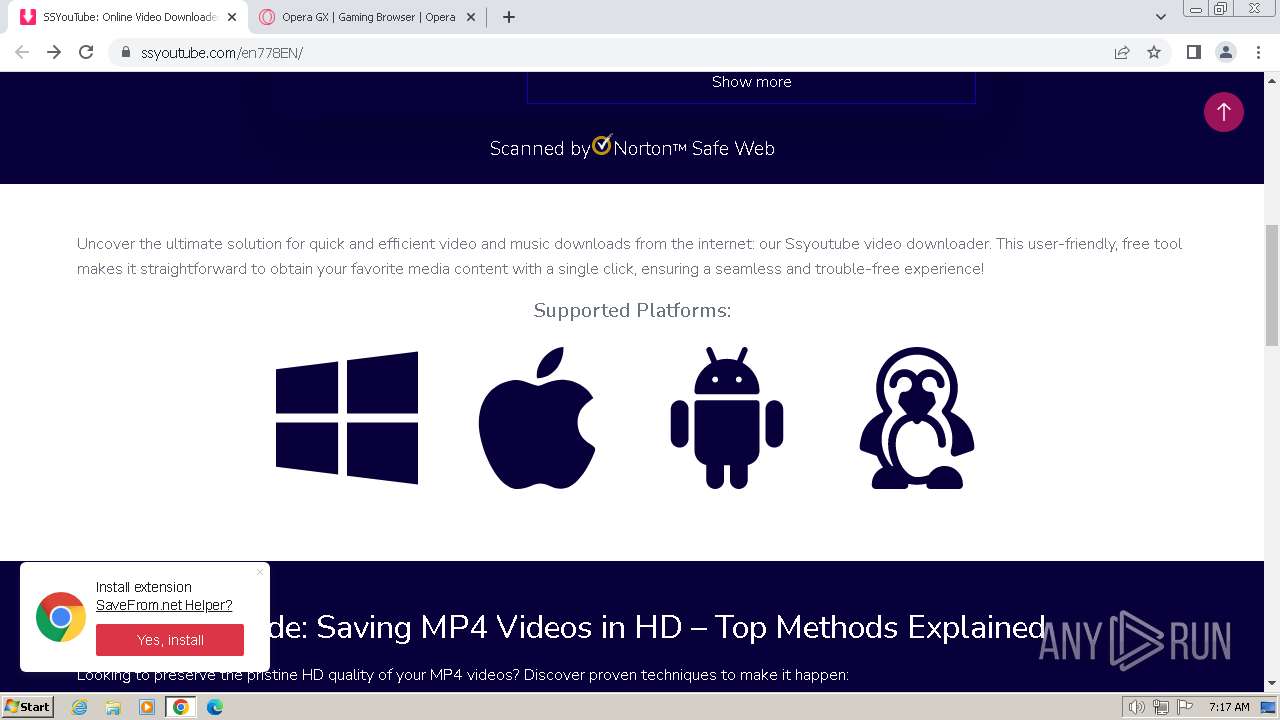
Task: Click the network tray icon
Action: [1160, 707]
